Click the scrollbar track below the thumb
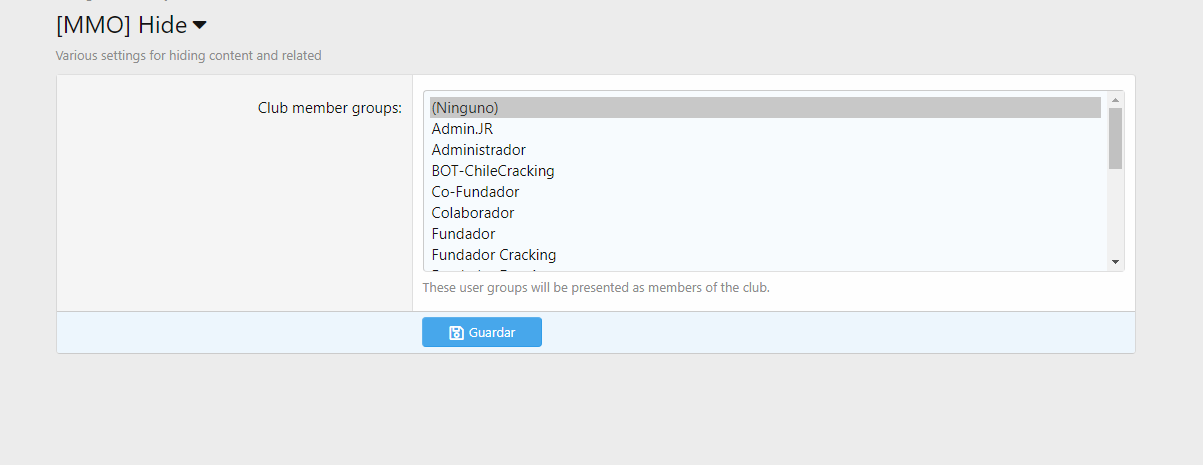The height and width of the screenshot is (465, 1203). click(x=1115, y=211)
